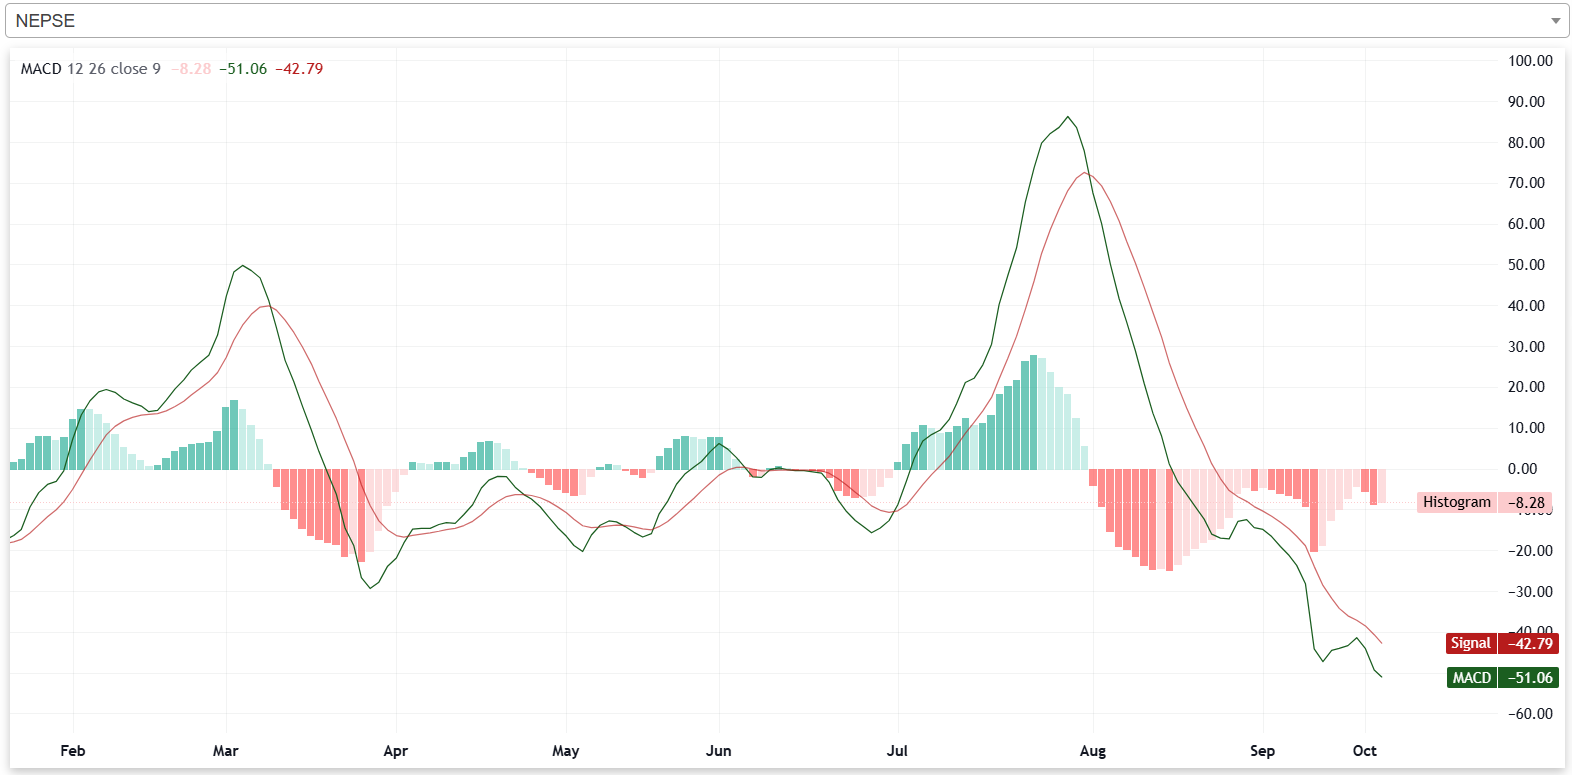Click the pink -8.28 histogram legend value
Viewport: 1572px width, 775px height.
(191, 69)
